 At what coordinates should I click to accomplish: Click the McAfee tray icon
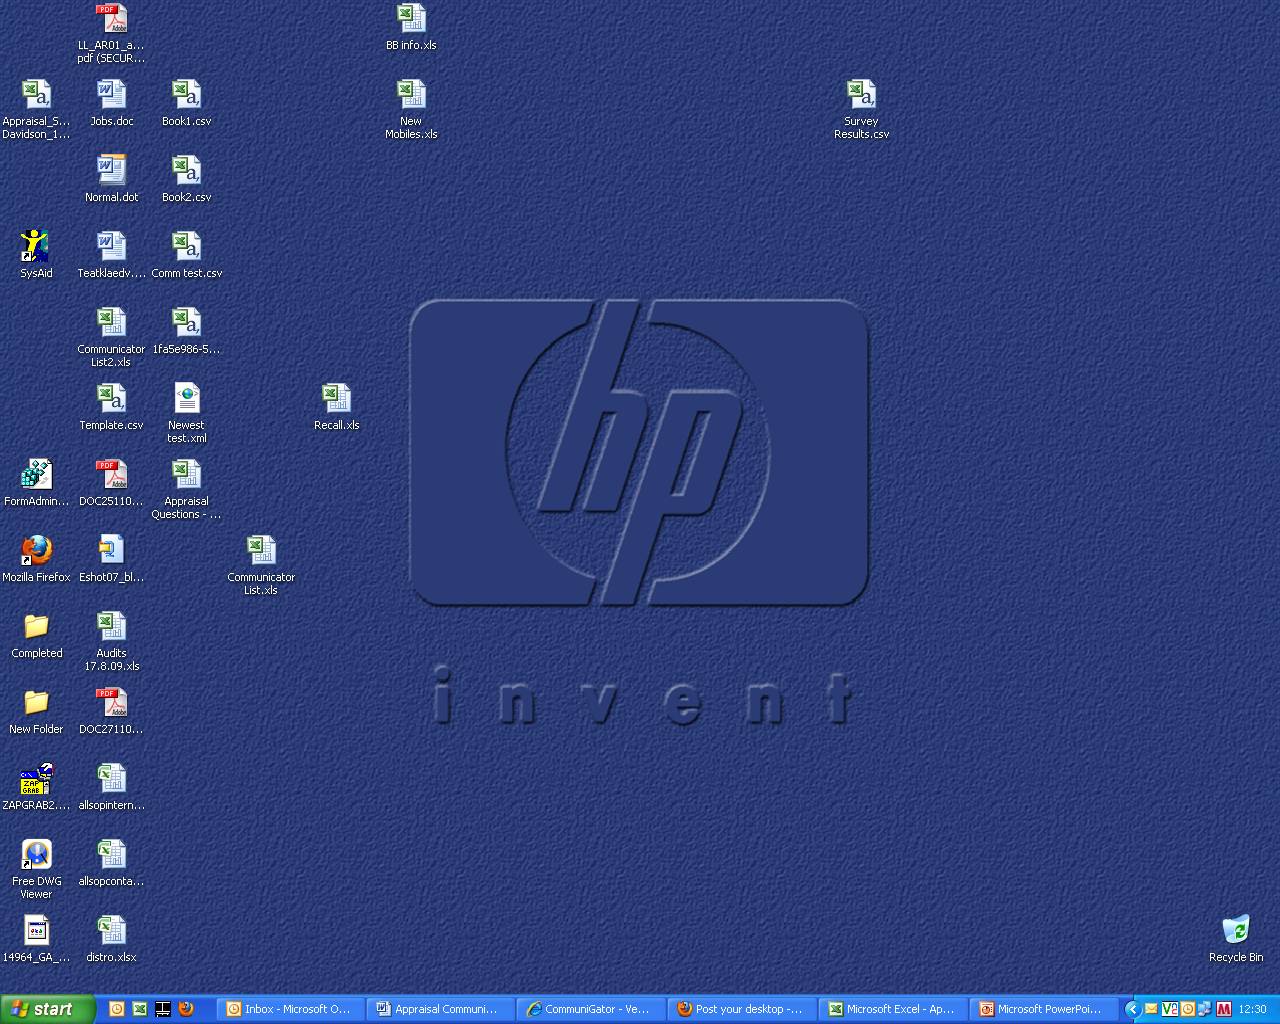tap(1223, 1009)
